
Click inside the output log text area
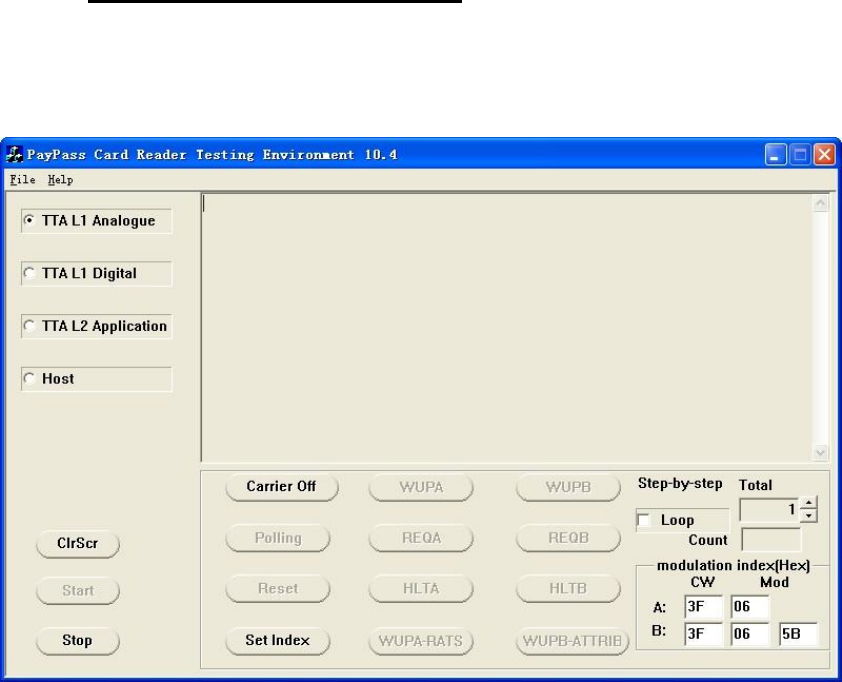(x=507, y=328)
